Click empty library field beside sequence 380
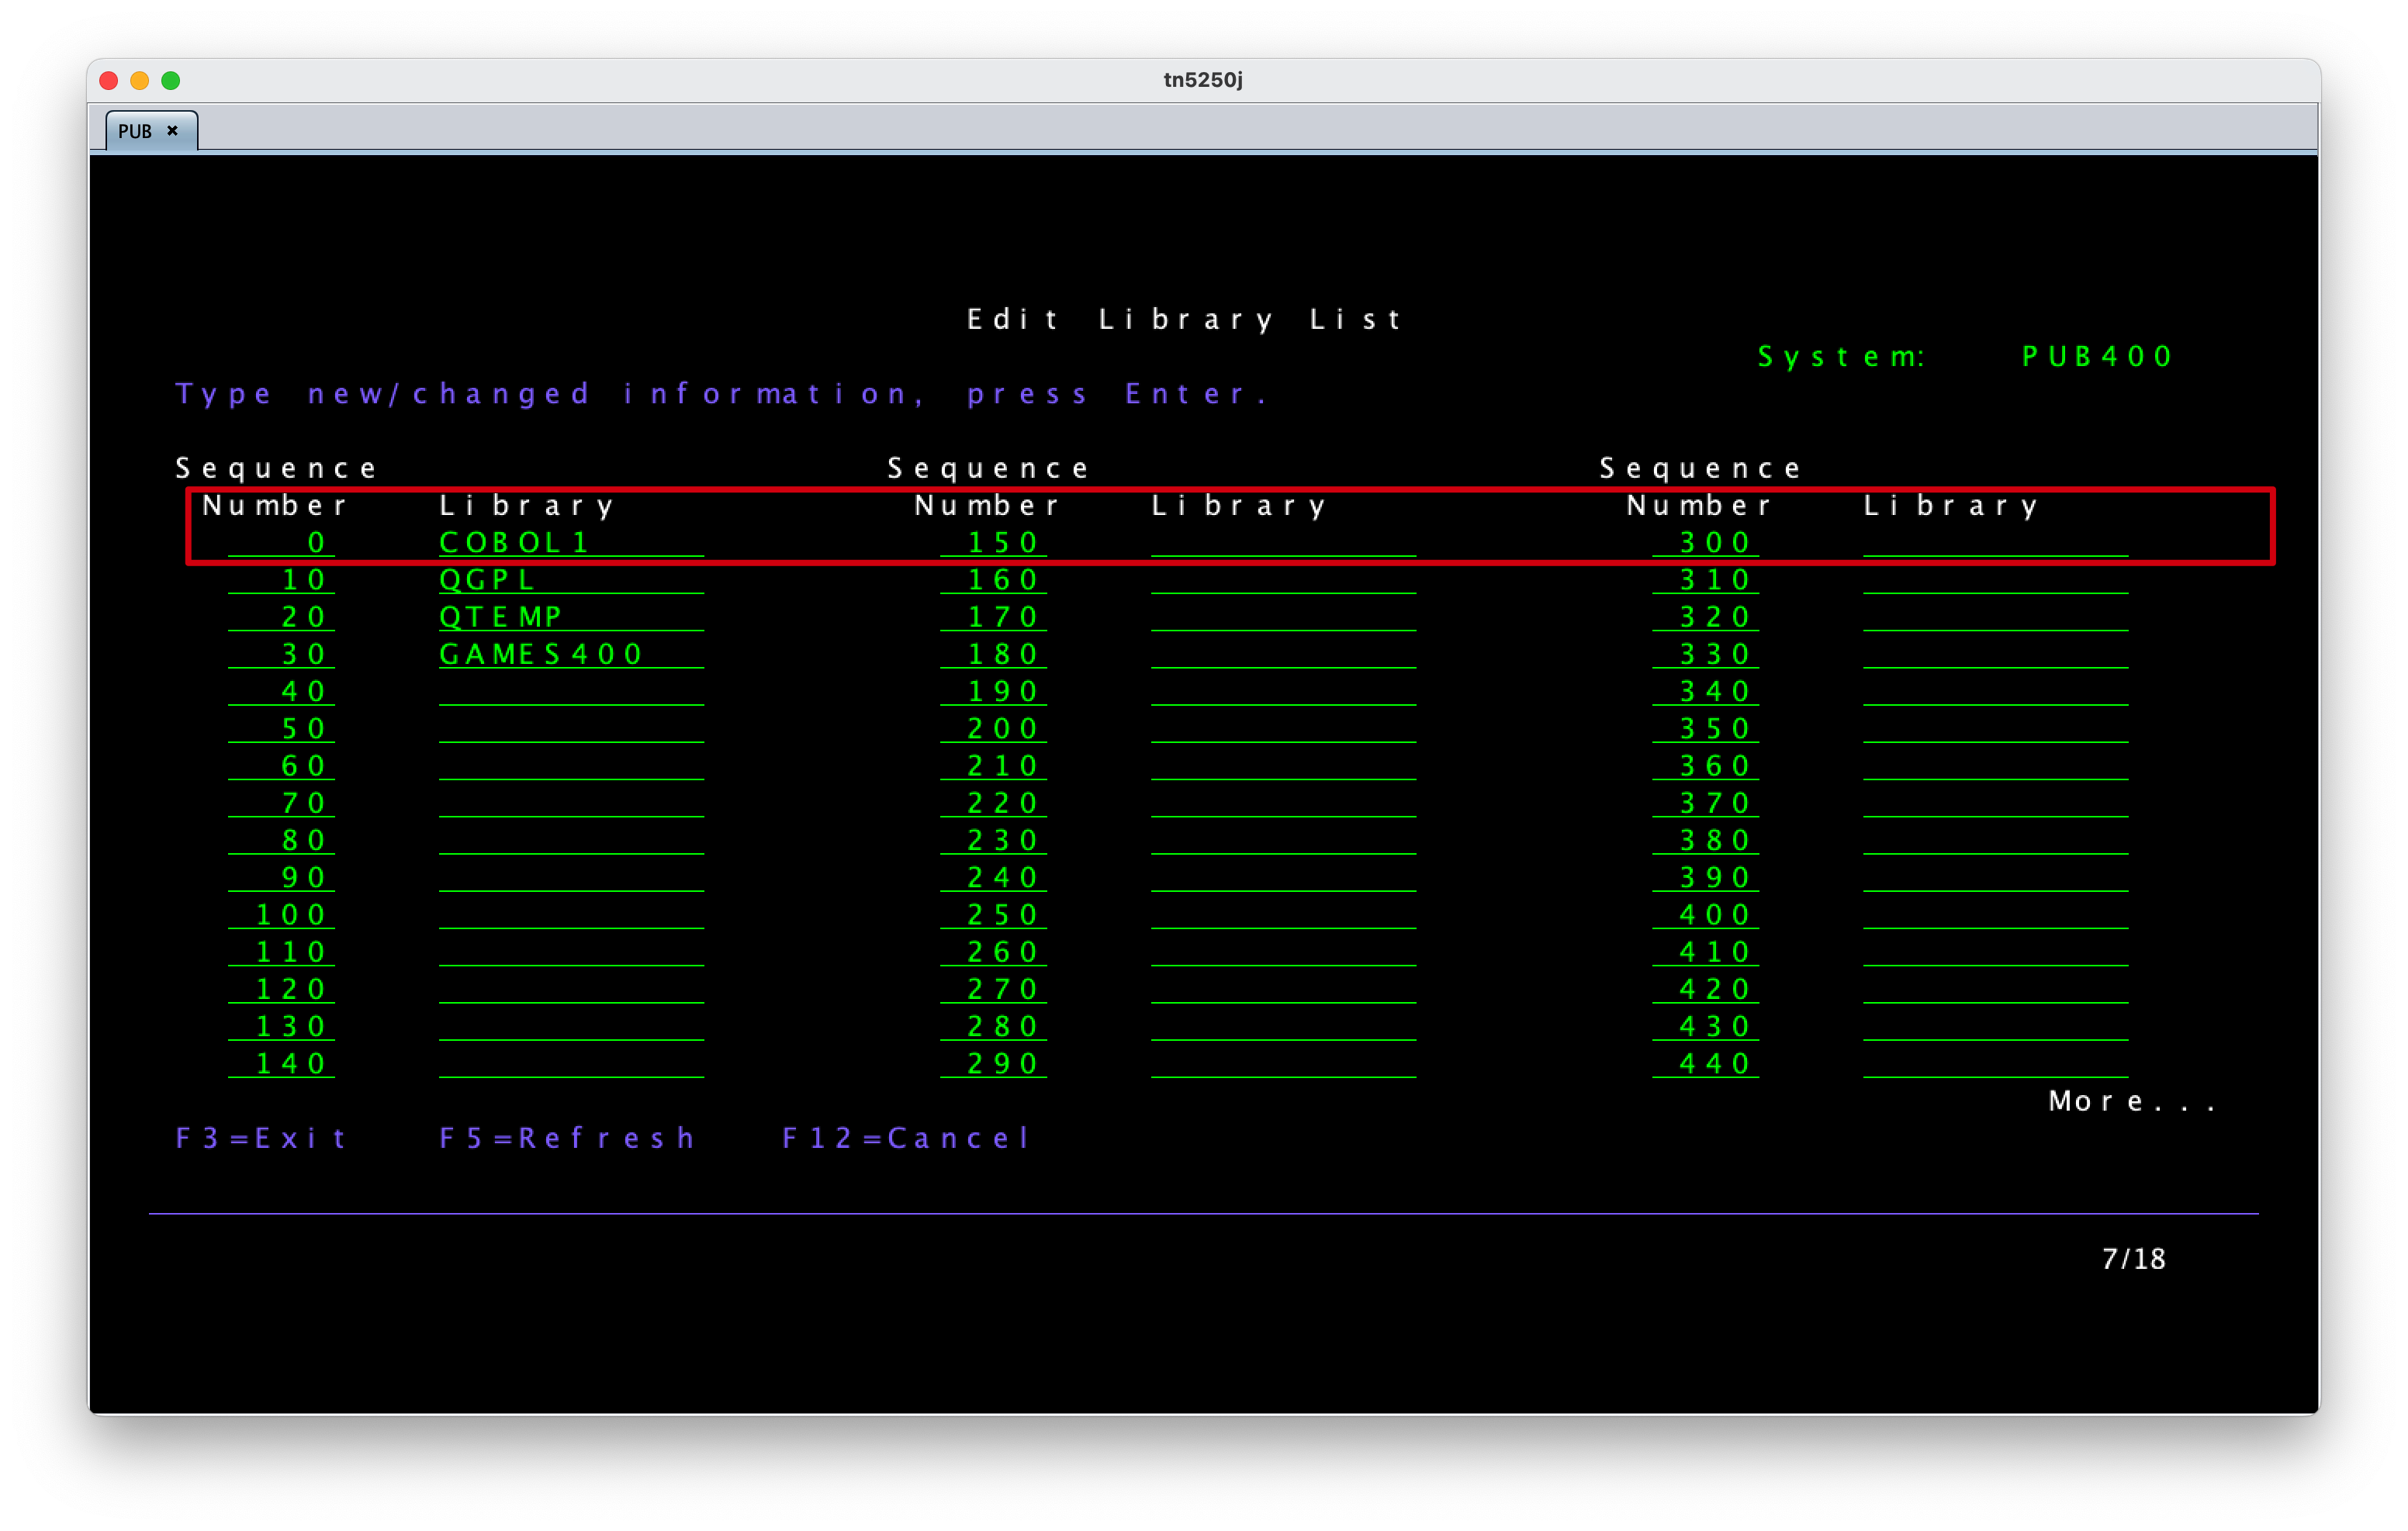This screenshot has width=2408, height=1531. (1995, 840)
